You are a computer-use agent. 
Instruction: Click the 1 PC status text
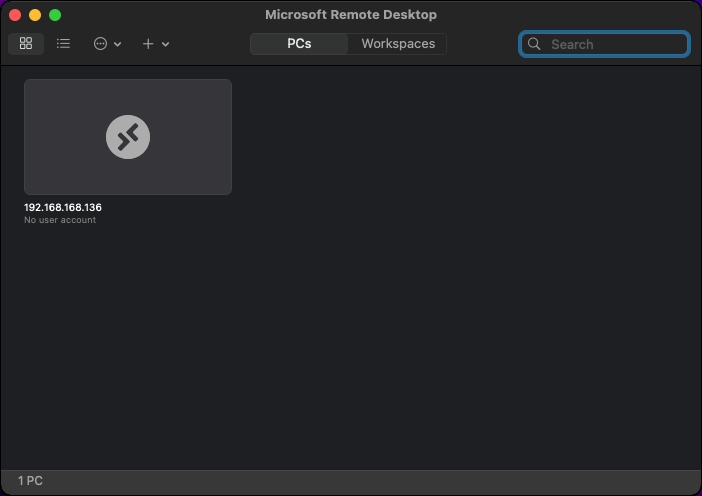coord(30,481)
